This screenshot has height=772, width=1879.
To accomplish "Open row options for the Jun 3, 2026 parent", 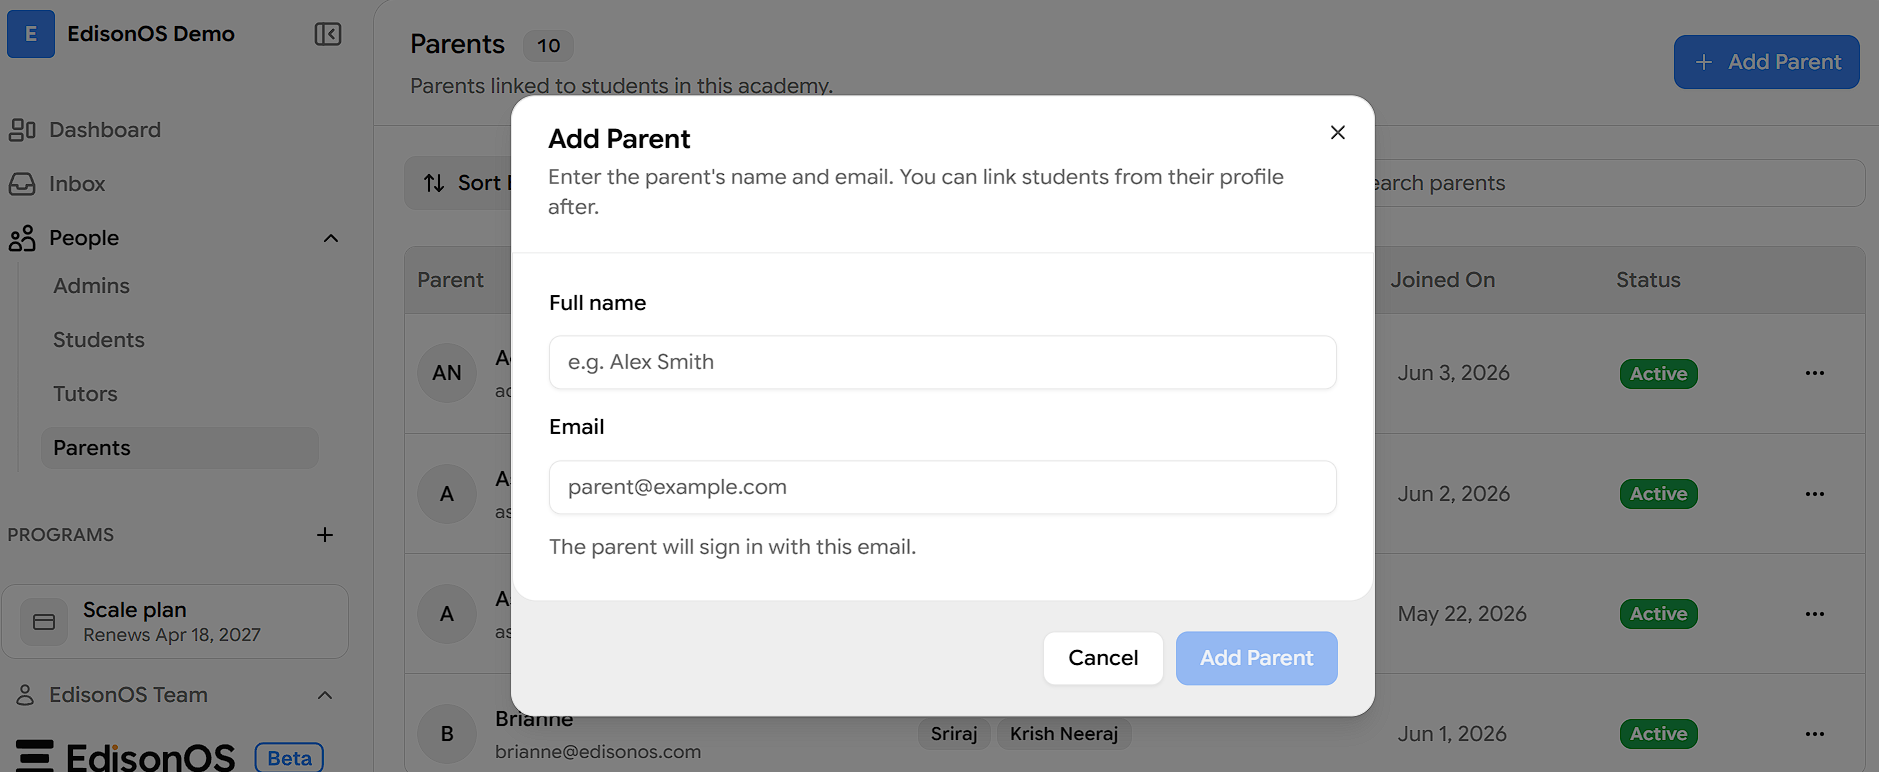I will click(x=1815, y=373).
